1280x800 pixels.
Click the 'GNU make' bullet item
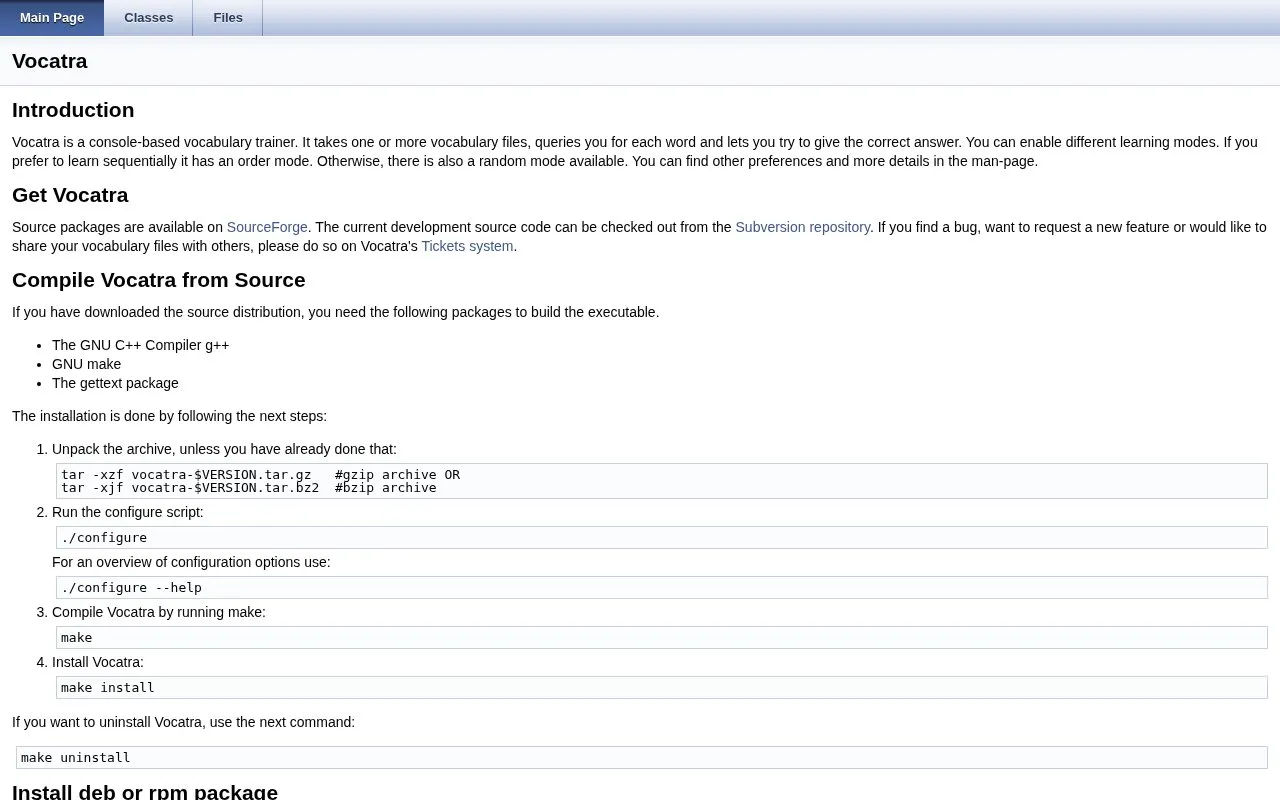pyautogui.click(x=86, y=364)
